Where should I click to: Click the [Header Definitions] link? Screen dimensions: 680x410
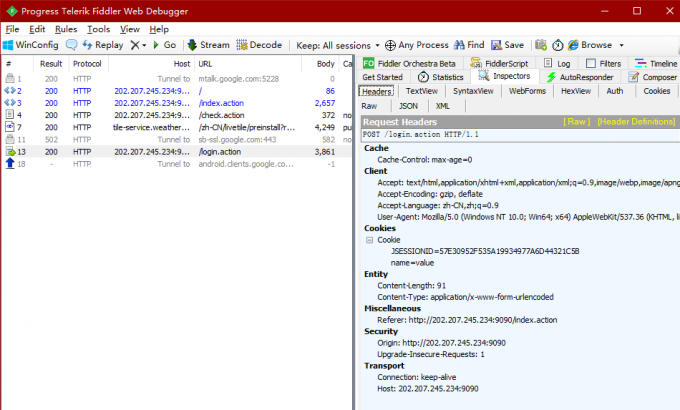(636, 122)
